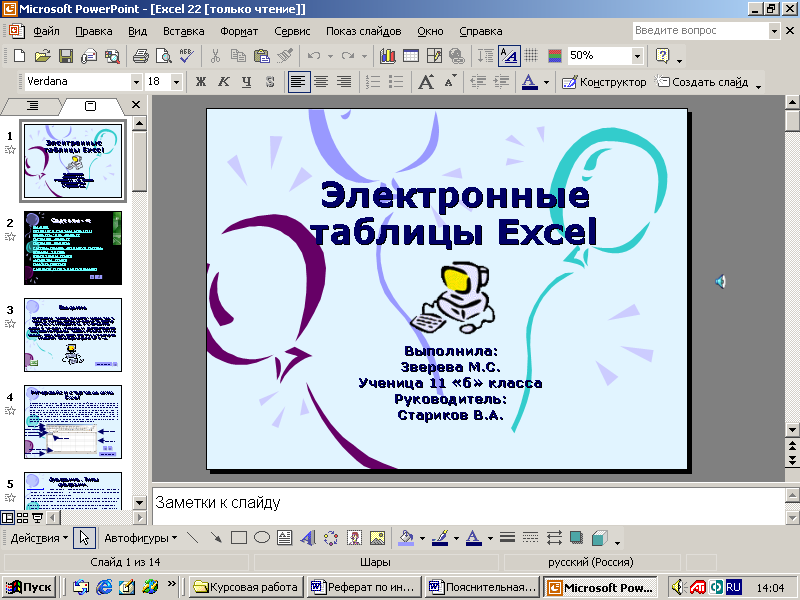Insert a chart using the chart icon
800x600 pixels.
(388, 56)
